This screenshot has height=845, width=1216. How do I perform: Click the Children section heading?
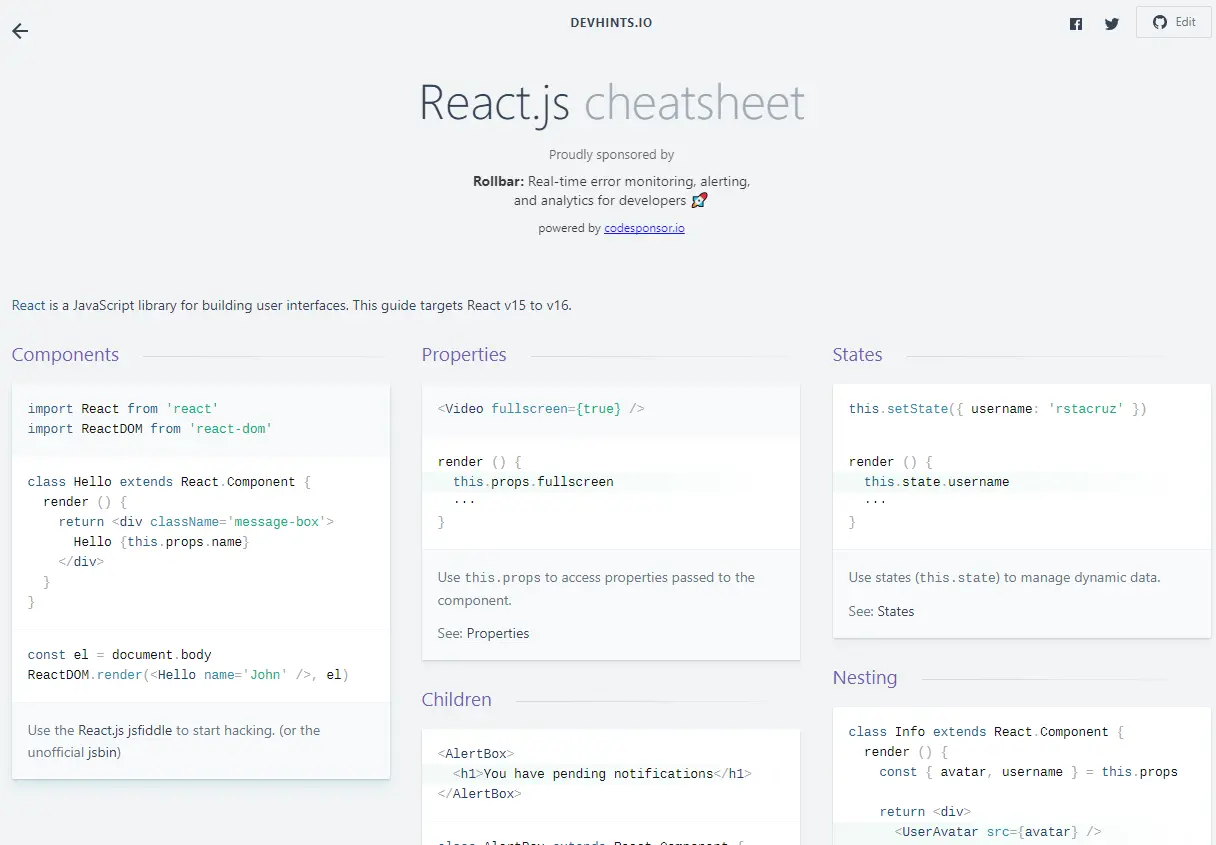click(x=456, y=700)
